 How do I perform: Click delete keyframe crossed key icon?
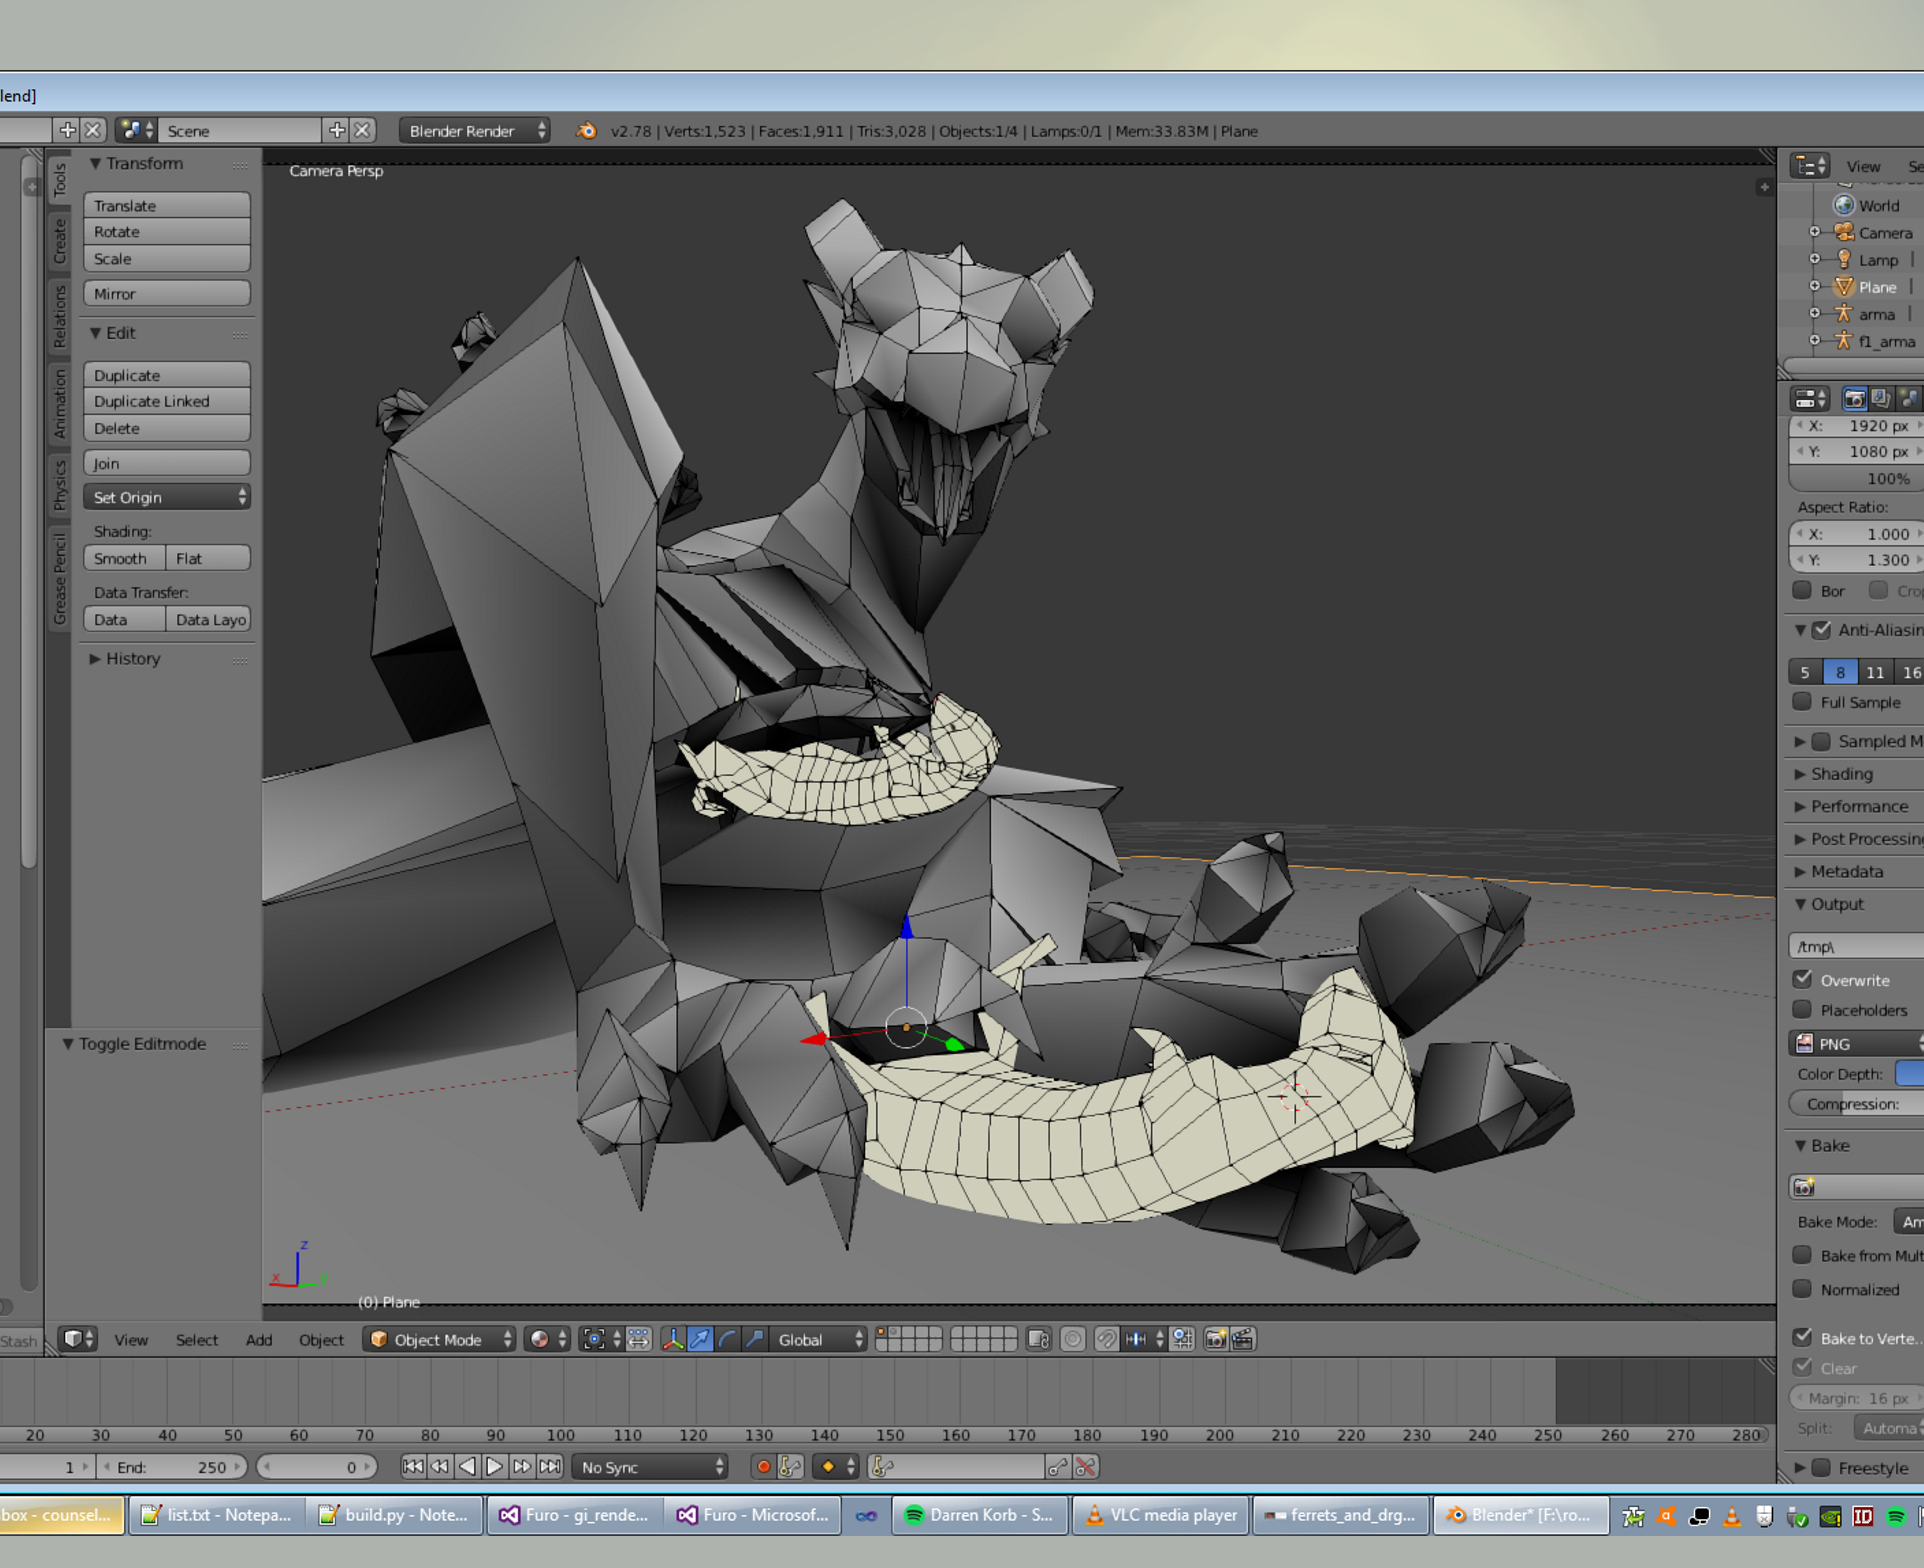point(1086,1467)
